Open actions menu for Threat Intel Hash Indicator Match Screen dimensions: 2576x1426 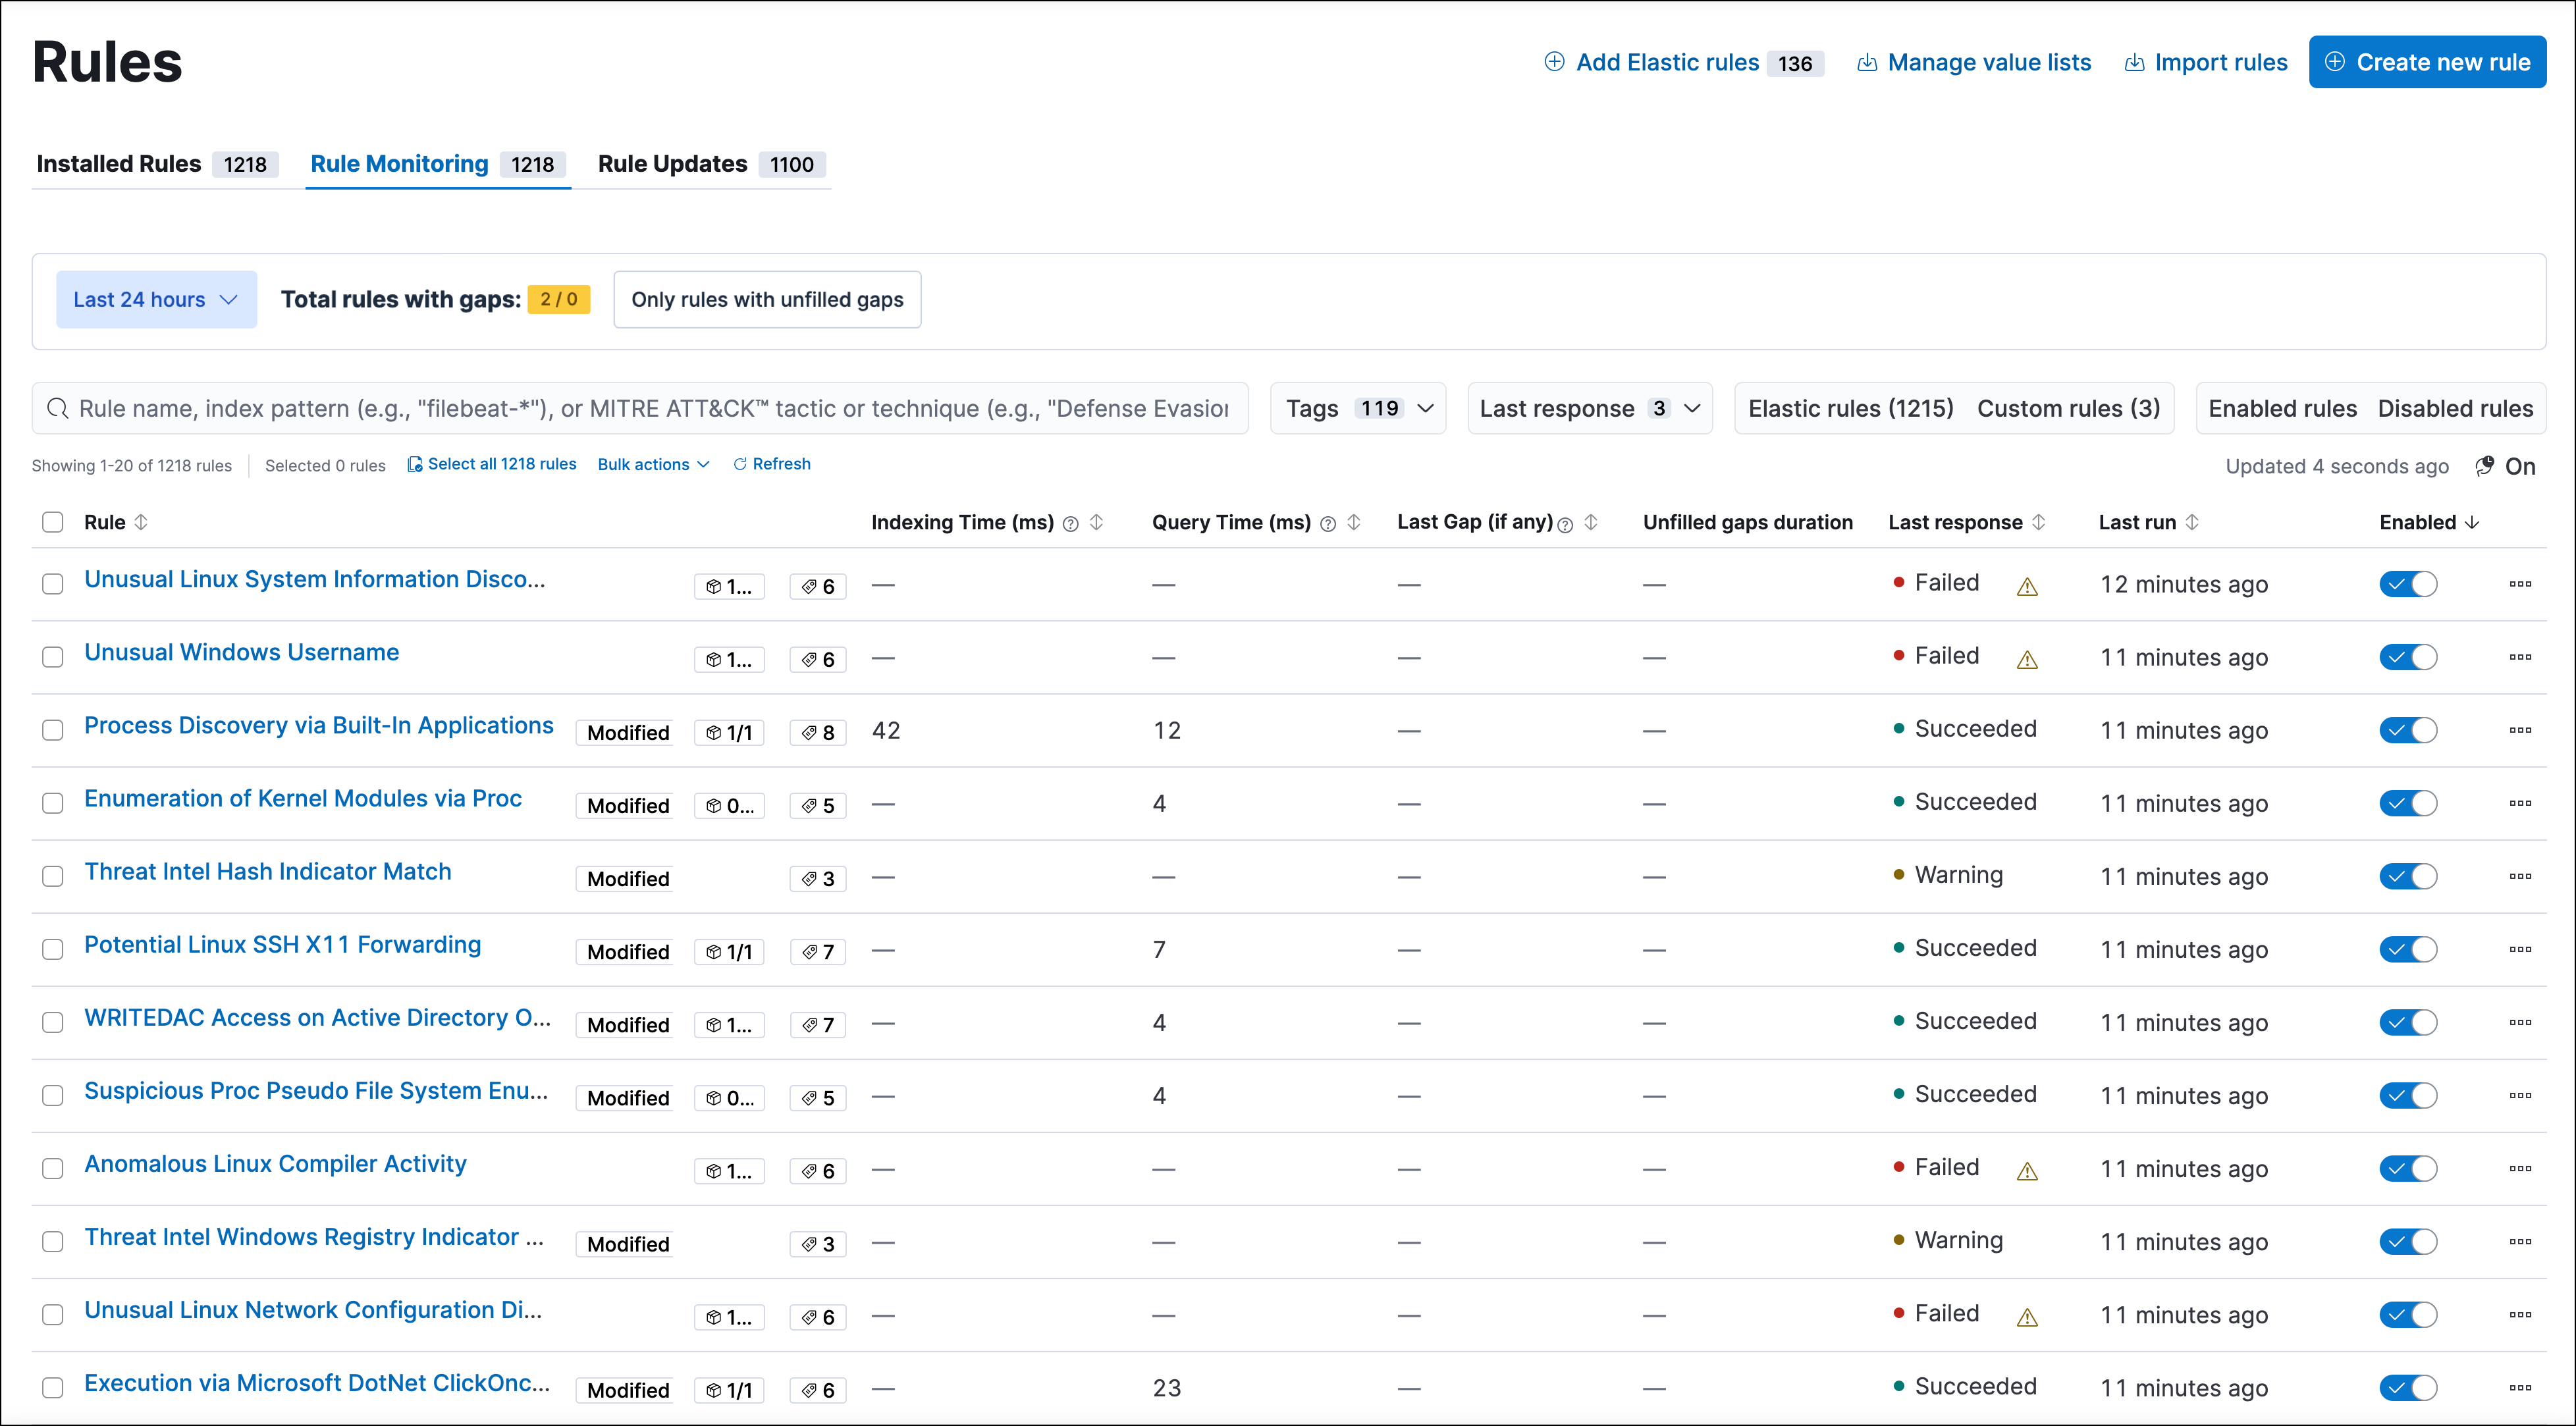[2520, 876]
